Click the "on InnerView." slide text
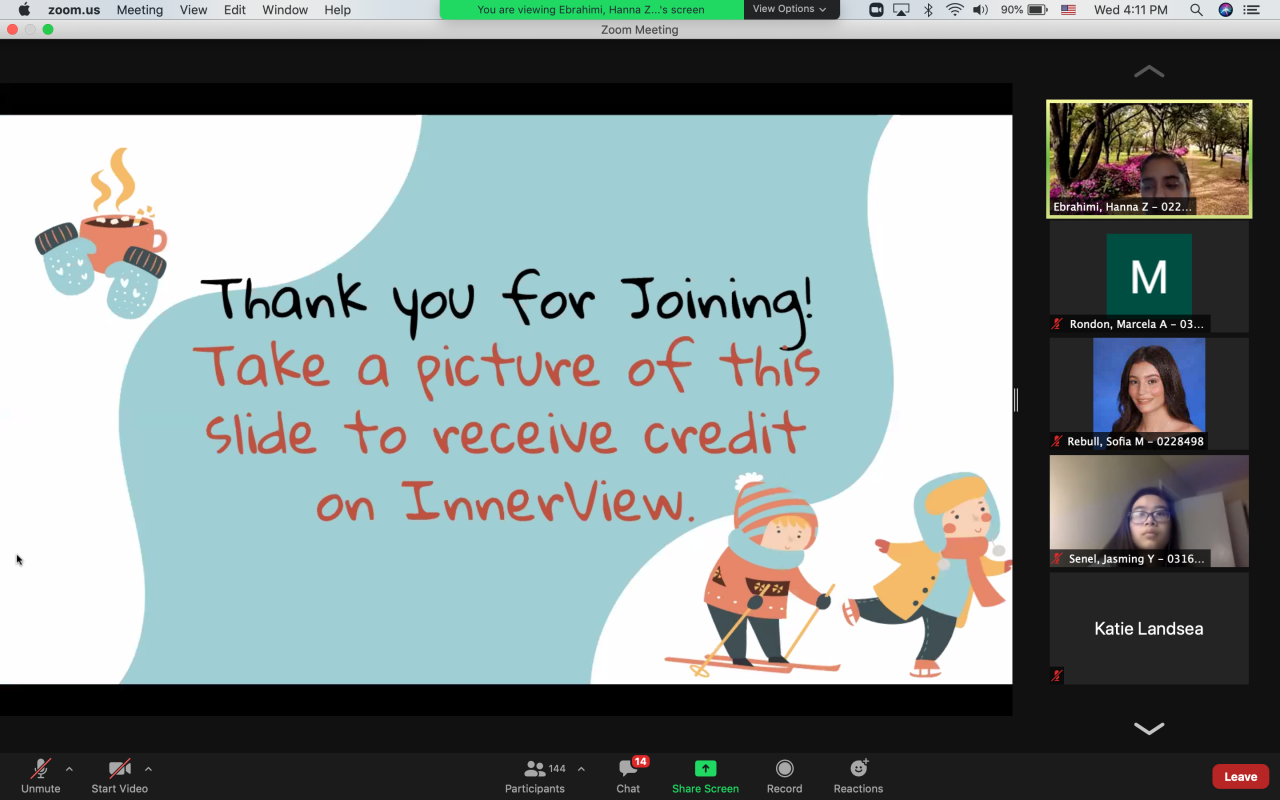1280x800 pixels. click(x=505, y=500)
